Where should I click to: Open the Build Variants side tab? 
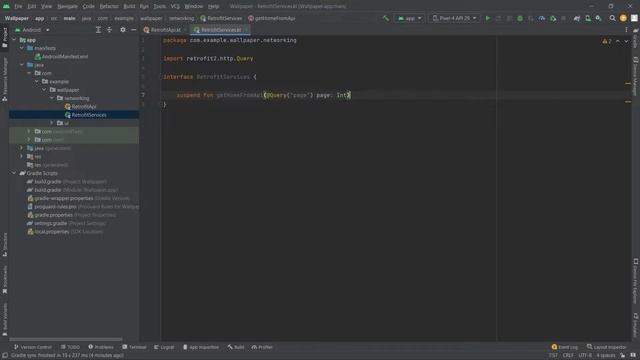pyautogui.click(x=4, y=320)
